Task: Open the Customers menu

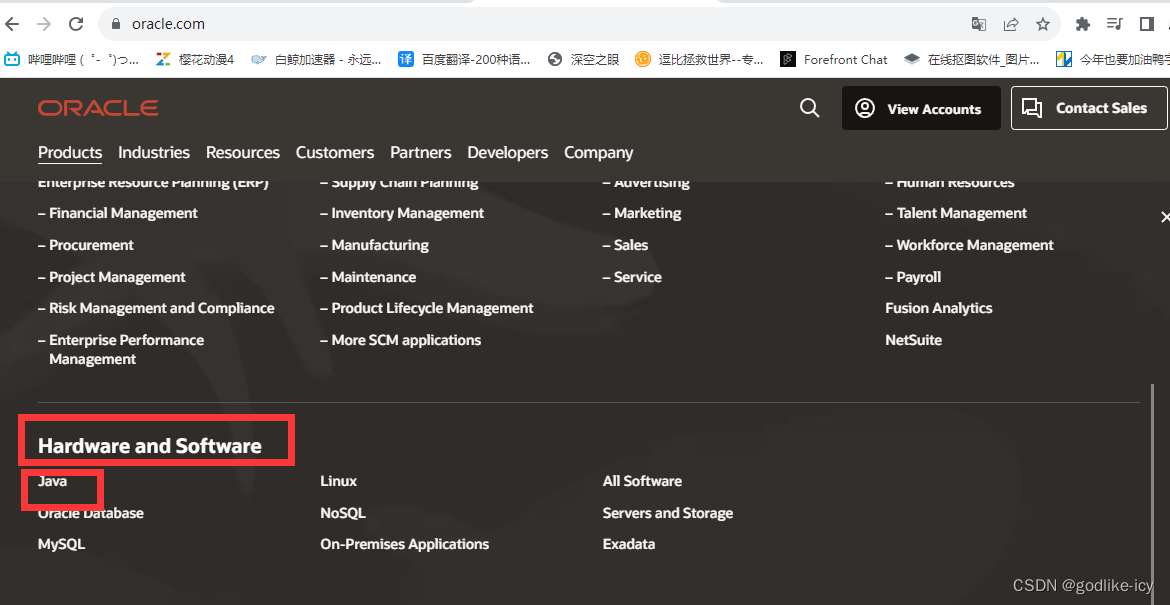Action: click(x=335, y=153)
